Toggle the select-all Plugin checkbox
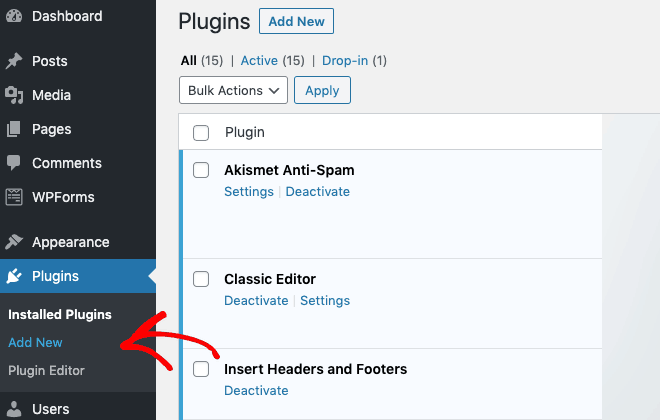The height and width of the screenshot is (420, 660). point(201,133)
